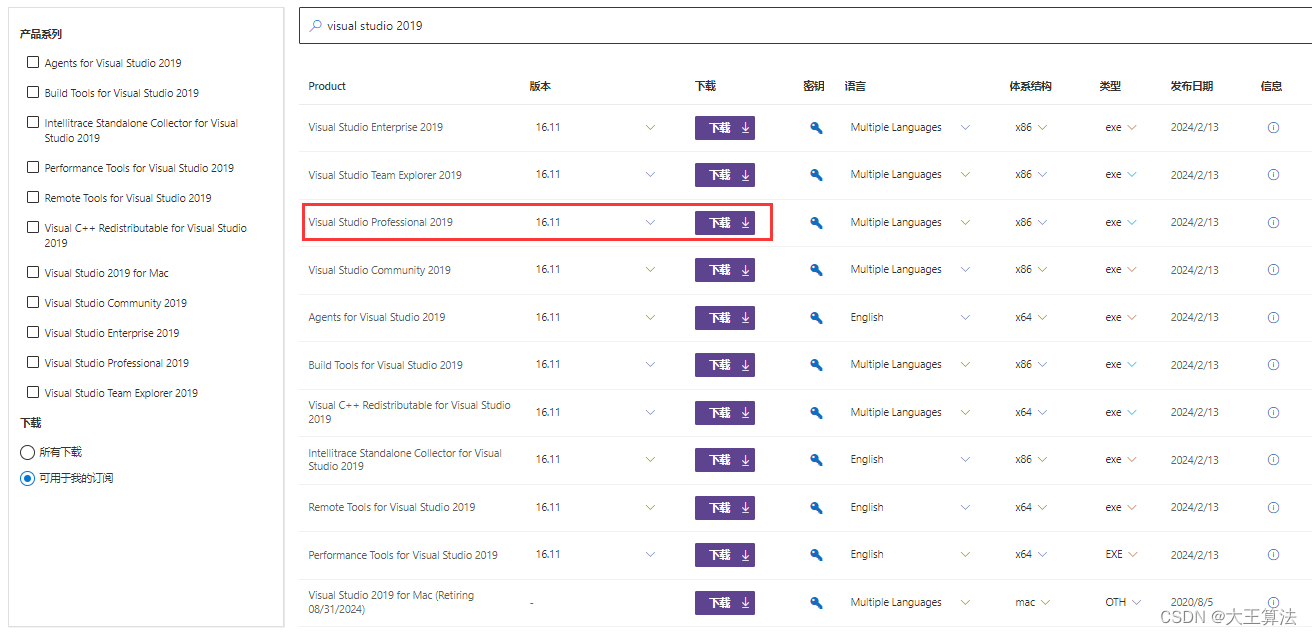Screen dimensions: 1312x635
Task: Check Build Tools for Visual Studio 2019 filter
Action: point(34,92)
